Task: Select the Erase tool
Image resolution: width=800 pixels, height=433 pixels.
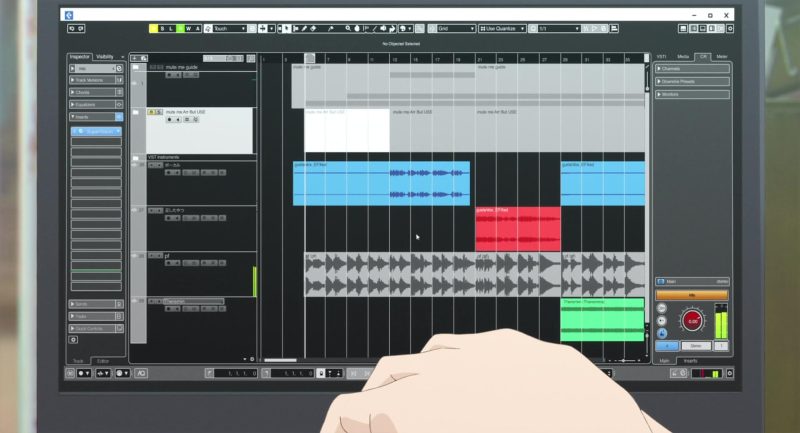Action: coord(313,29)
